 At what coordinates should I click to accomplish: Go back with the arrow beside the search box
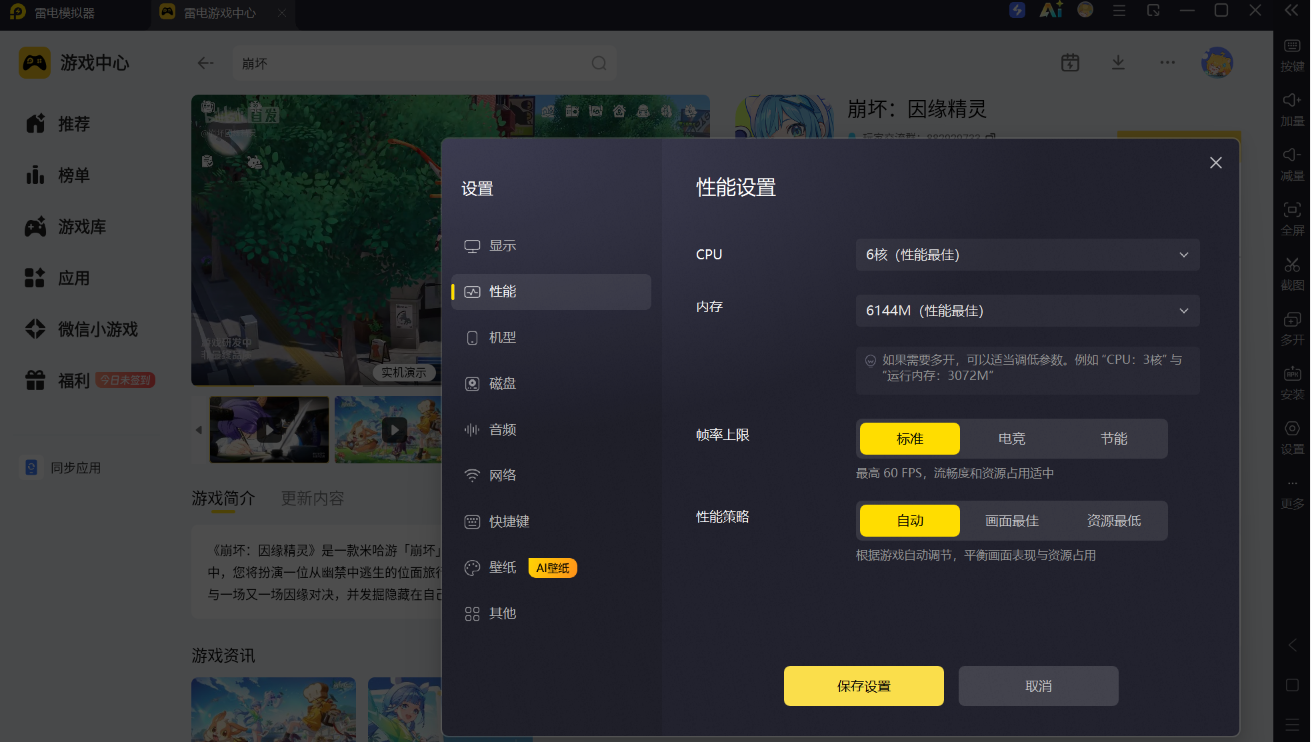[x=206, y=63]
